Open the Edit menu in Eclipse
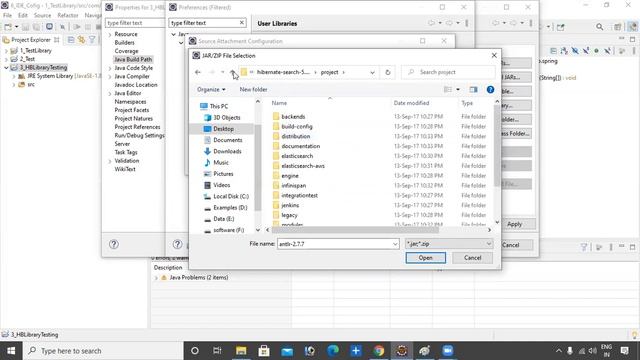This screenshot has width=640, height=360. 23,16
